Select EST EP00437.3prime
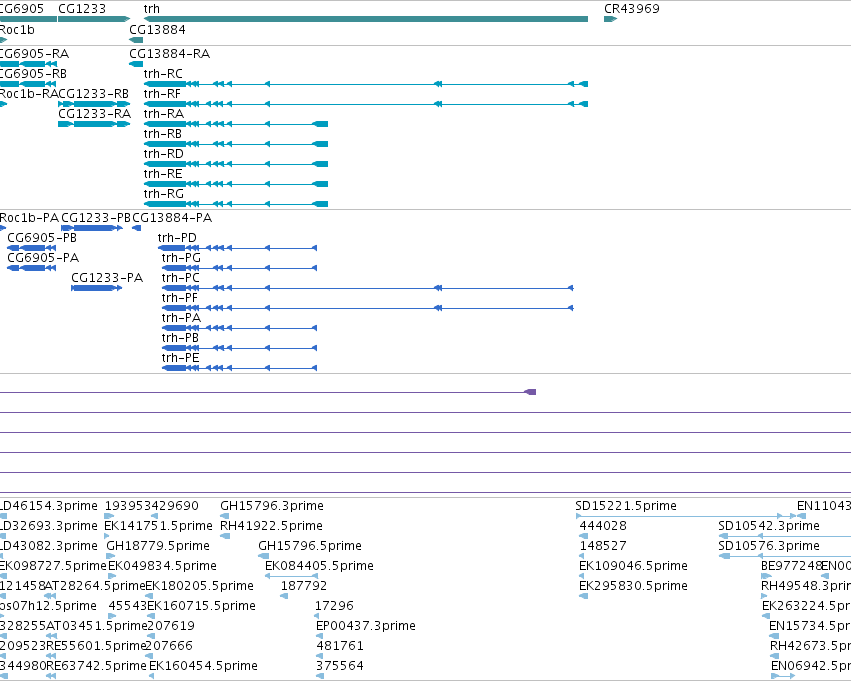The height and width of the screenshot is (681, 851). [x=366, y=626]
